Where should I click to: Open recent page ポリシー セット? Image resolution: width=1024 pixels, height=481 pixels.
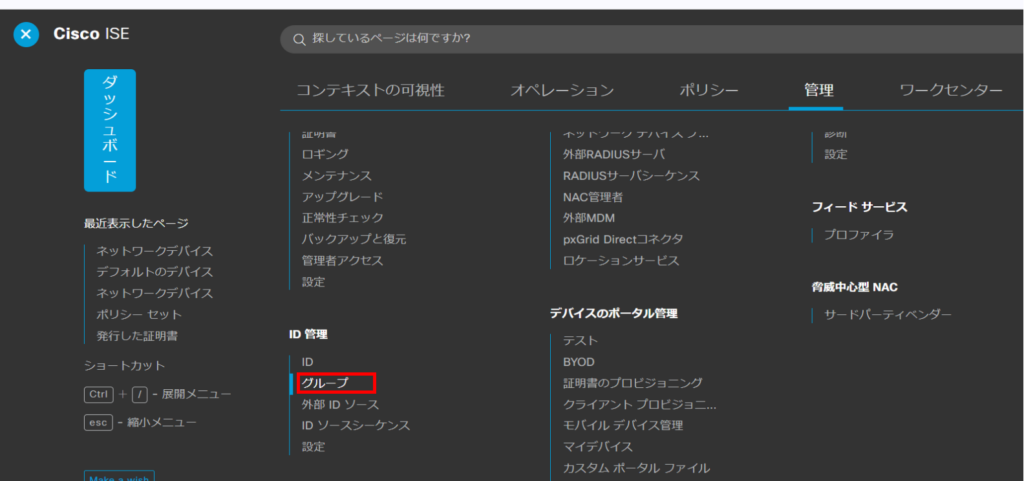point(139,314)
